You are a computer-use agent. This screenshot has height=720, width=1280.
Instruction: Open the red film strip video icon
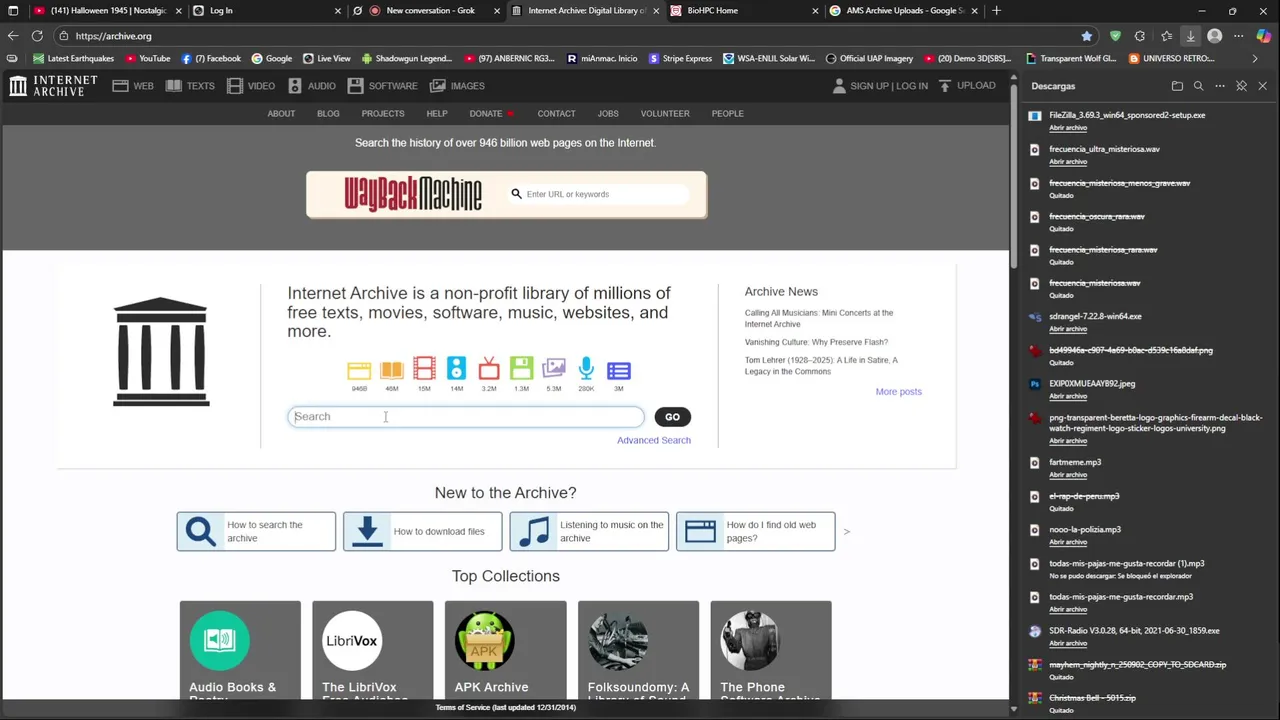click(x=424, y=369)
